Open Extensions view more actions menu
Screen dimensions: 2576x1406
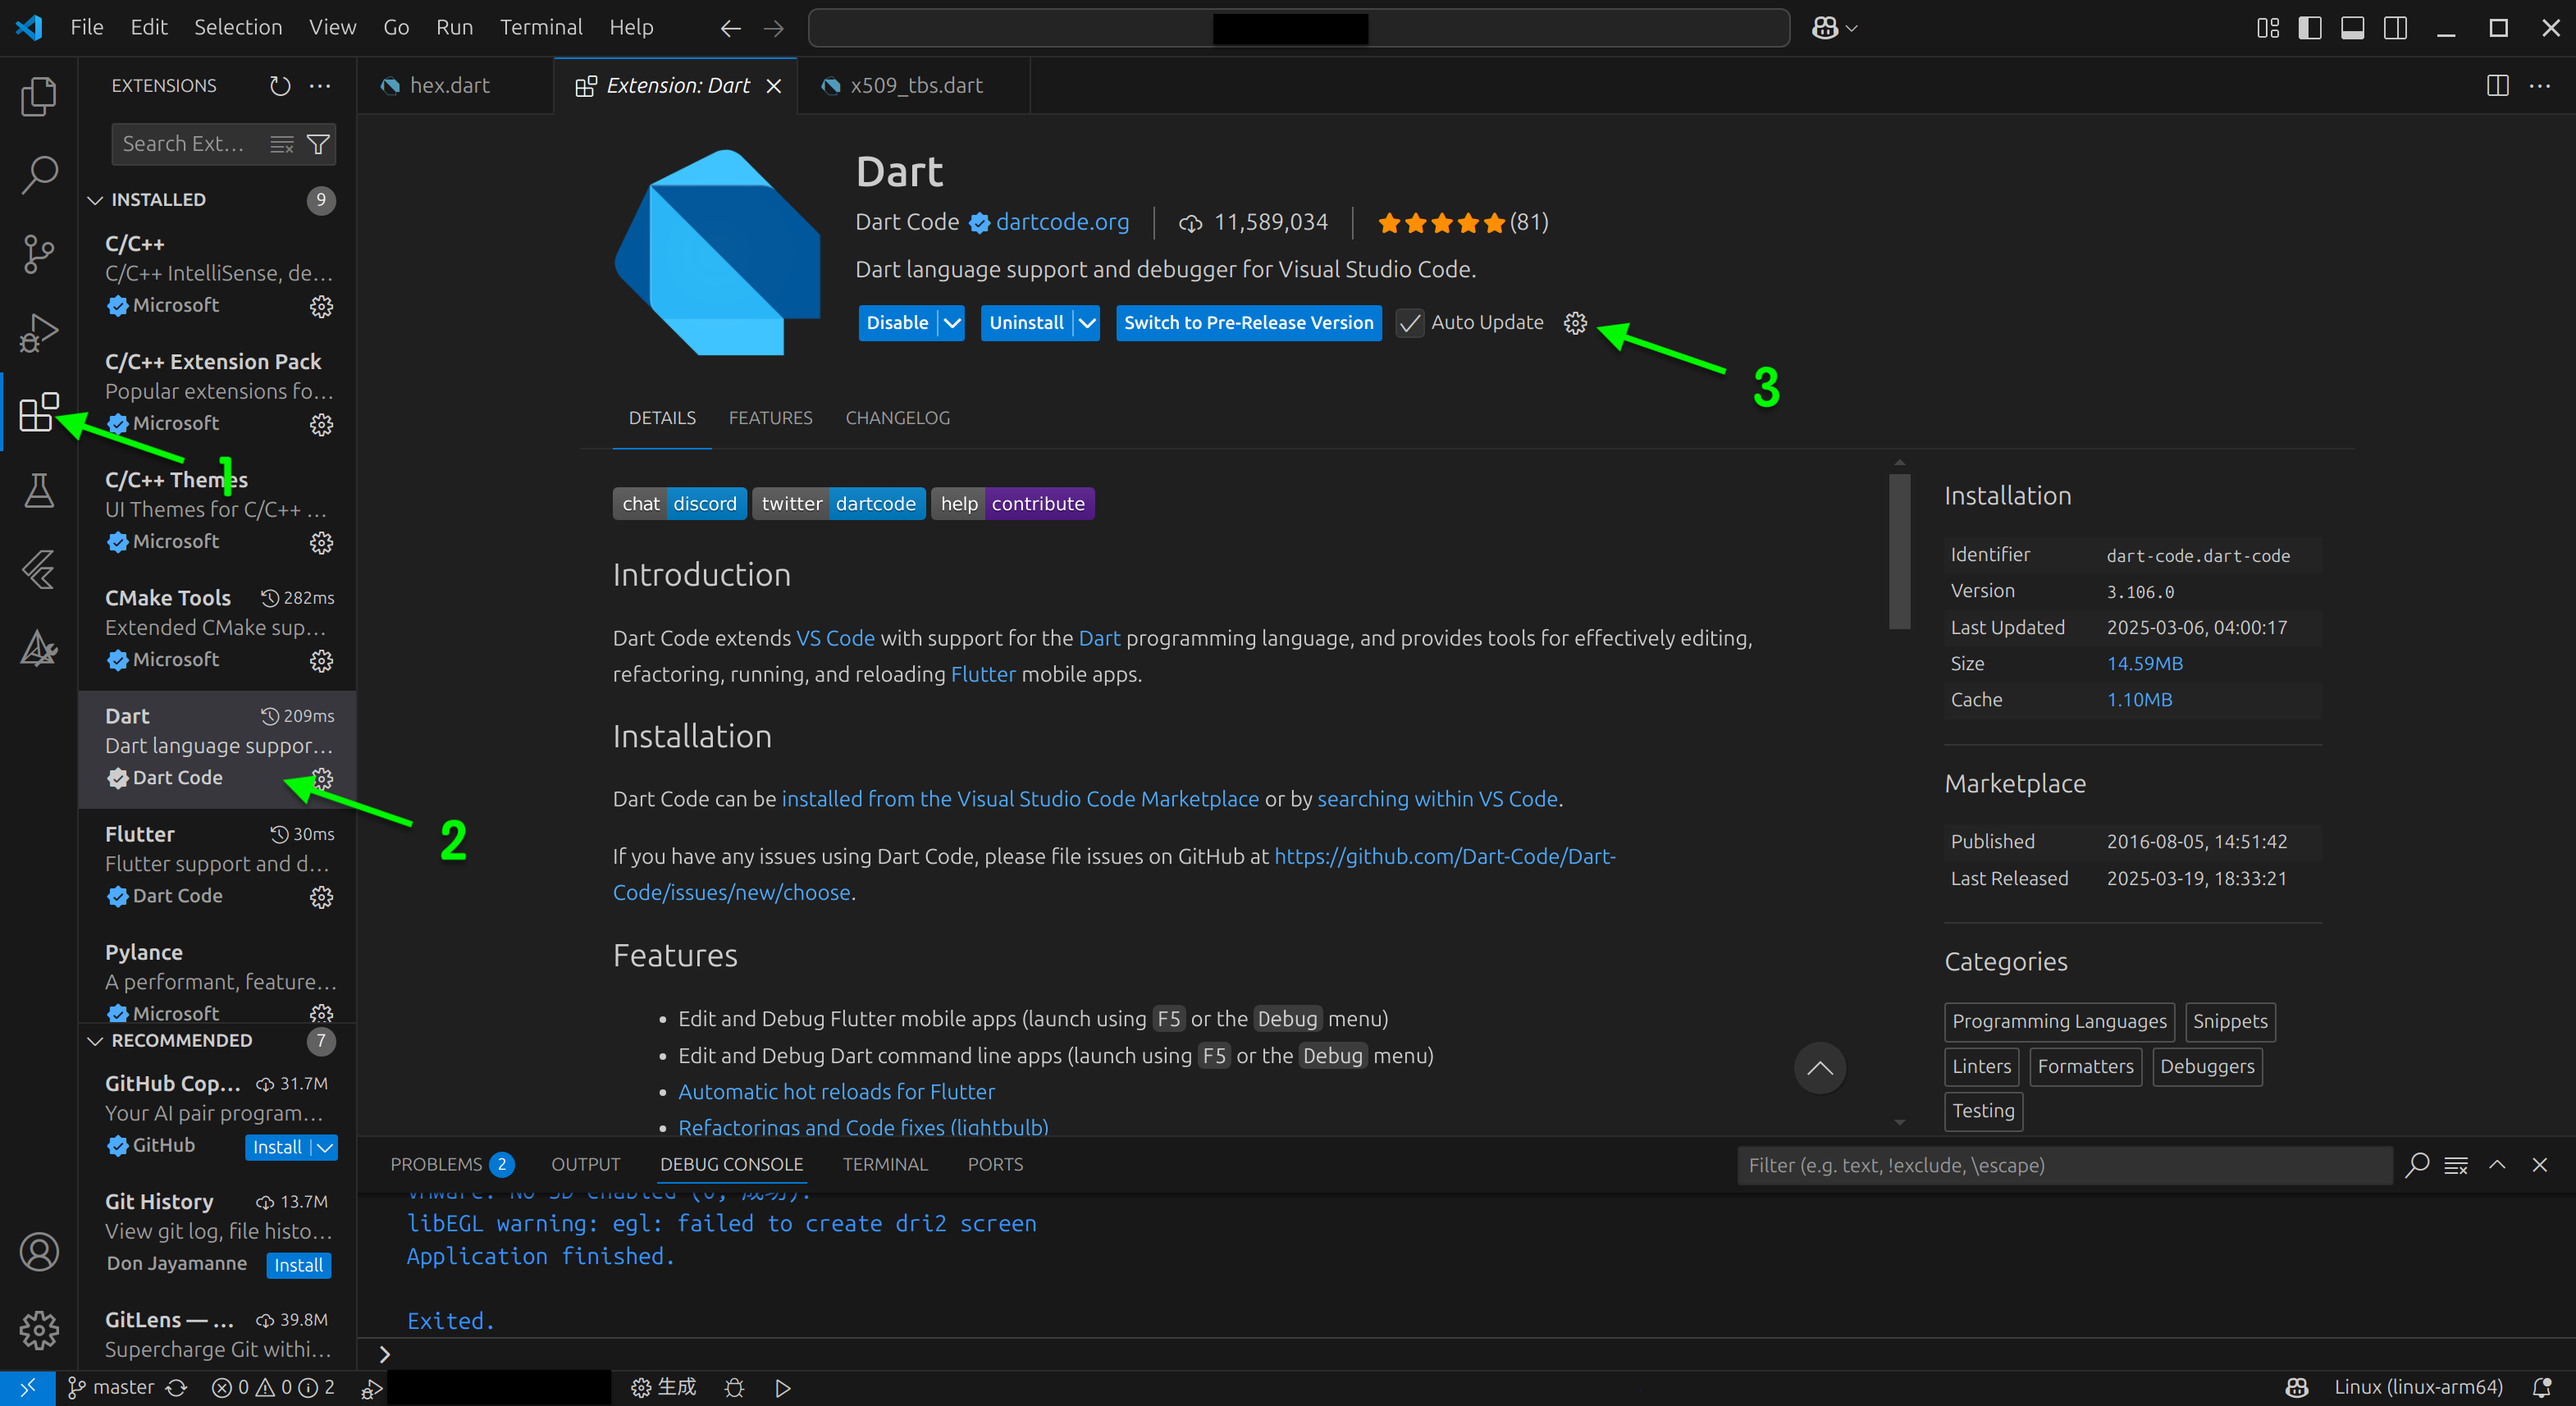(320, 86)
